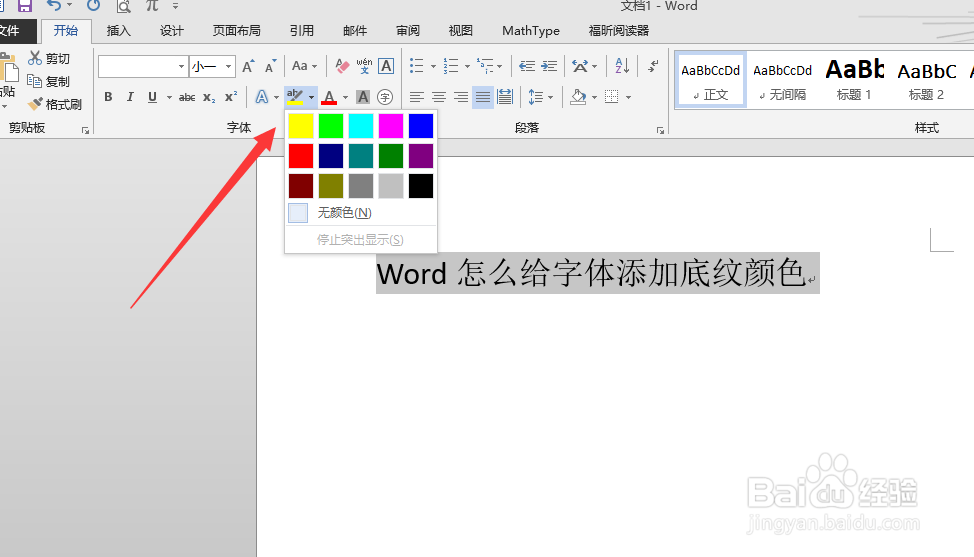The height and width of the screenshot is (557, 974).
Task: Click the numbered list icon
Action: pyautogui.click(x=451, y=66)
